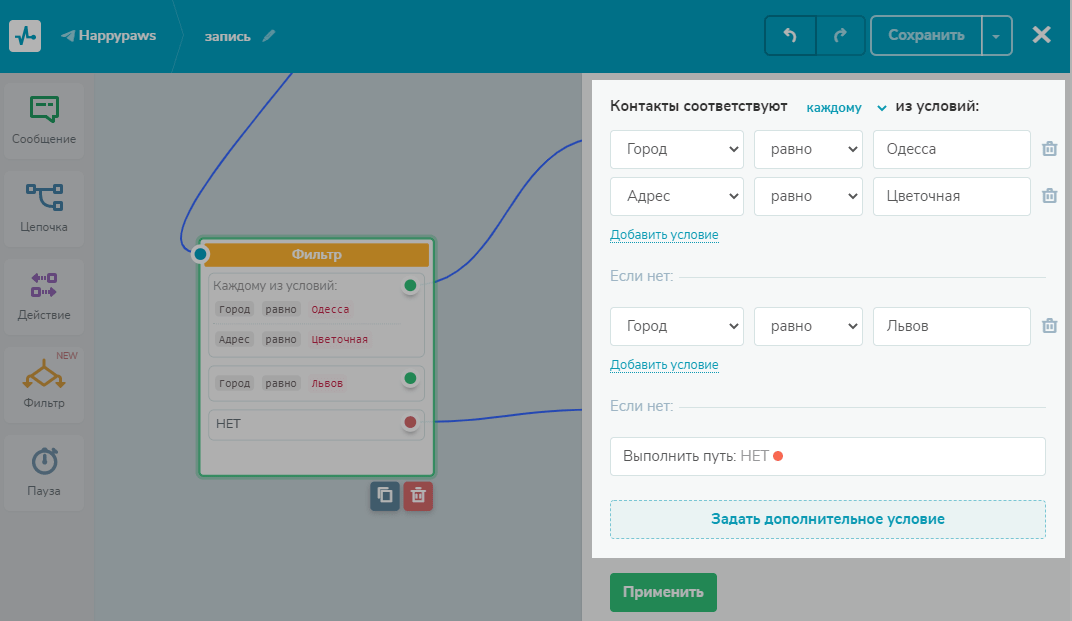Add a Фильтр element from sidebar
1072x621 pixels.
(44, 385)
